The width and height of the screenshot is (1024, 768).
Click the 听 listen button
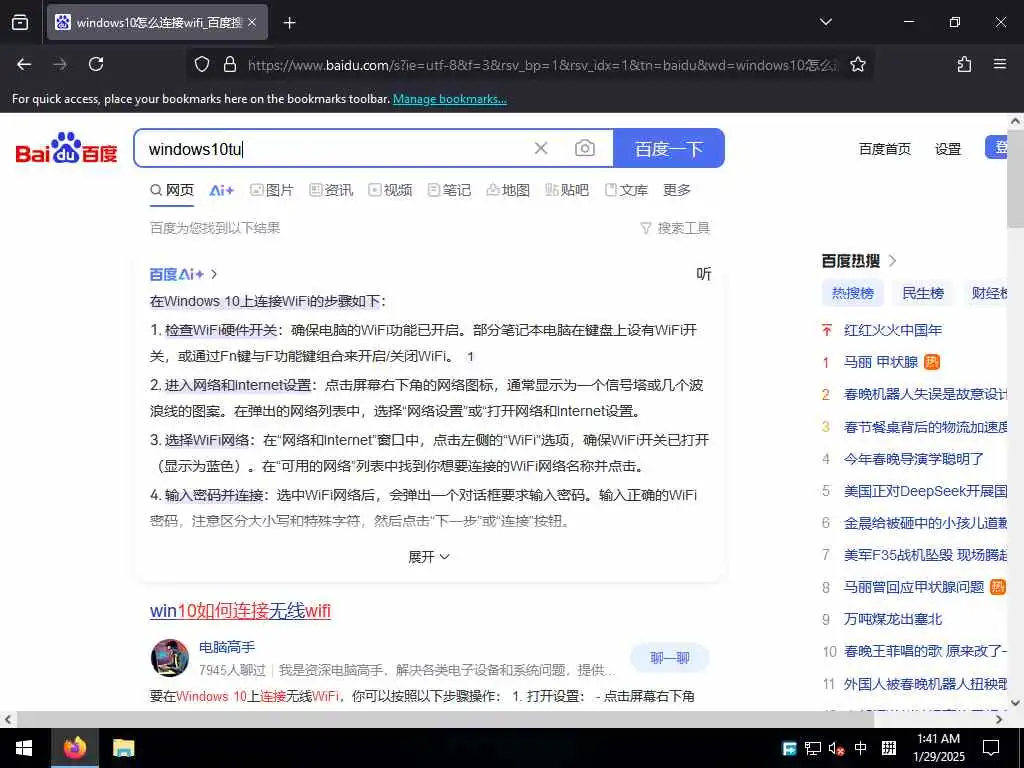[x=703, y=274]
